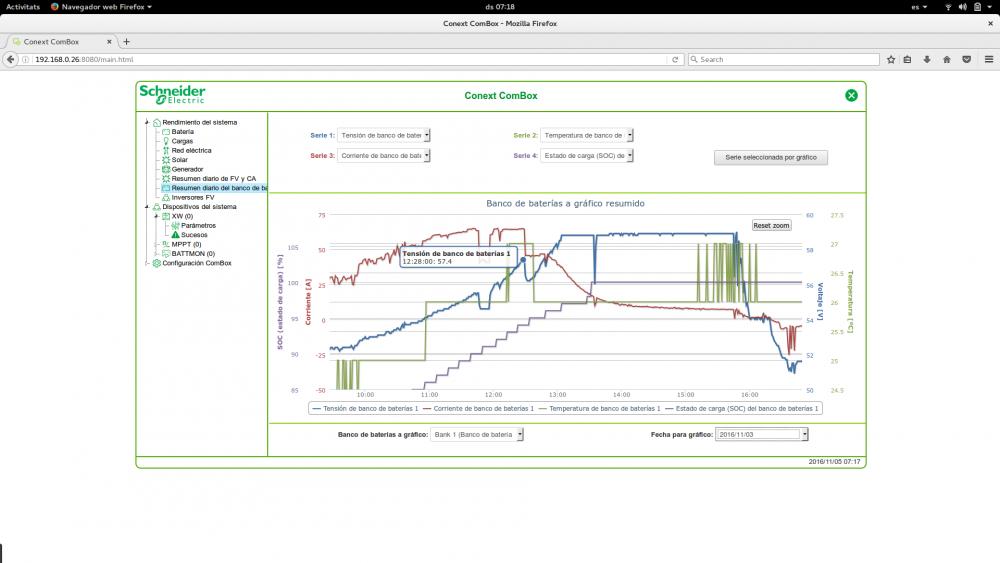Toggle Estado de carga (SOC) legend entry
Image resolution: width=1000 pixels, height=563 pixels.
(742, 409)
